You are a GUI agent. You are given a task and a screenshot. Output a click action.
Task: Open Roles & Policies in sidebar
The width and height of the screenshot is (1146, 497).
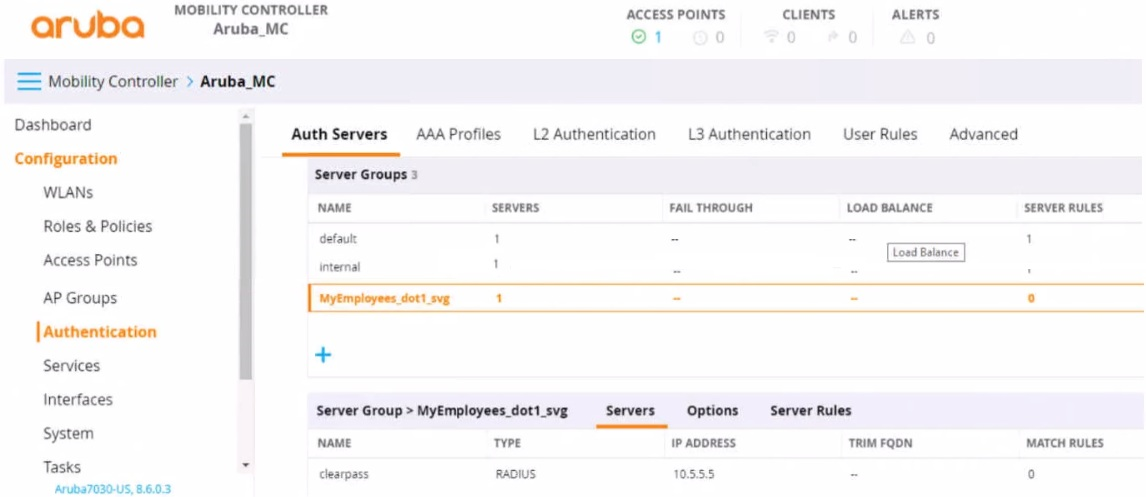tap(98, 226)
